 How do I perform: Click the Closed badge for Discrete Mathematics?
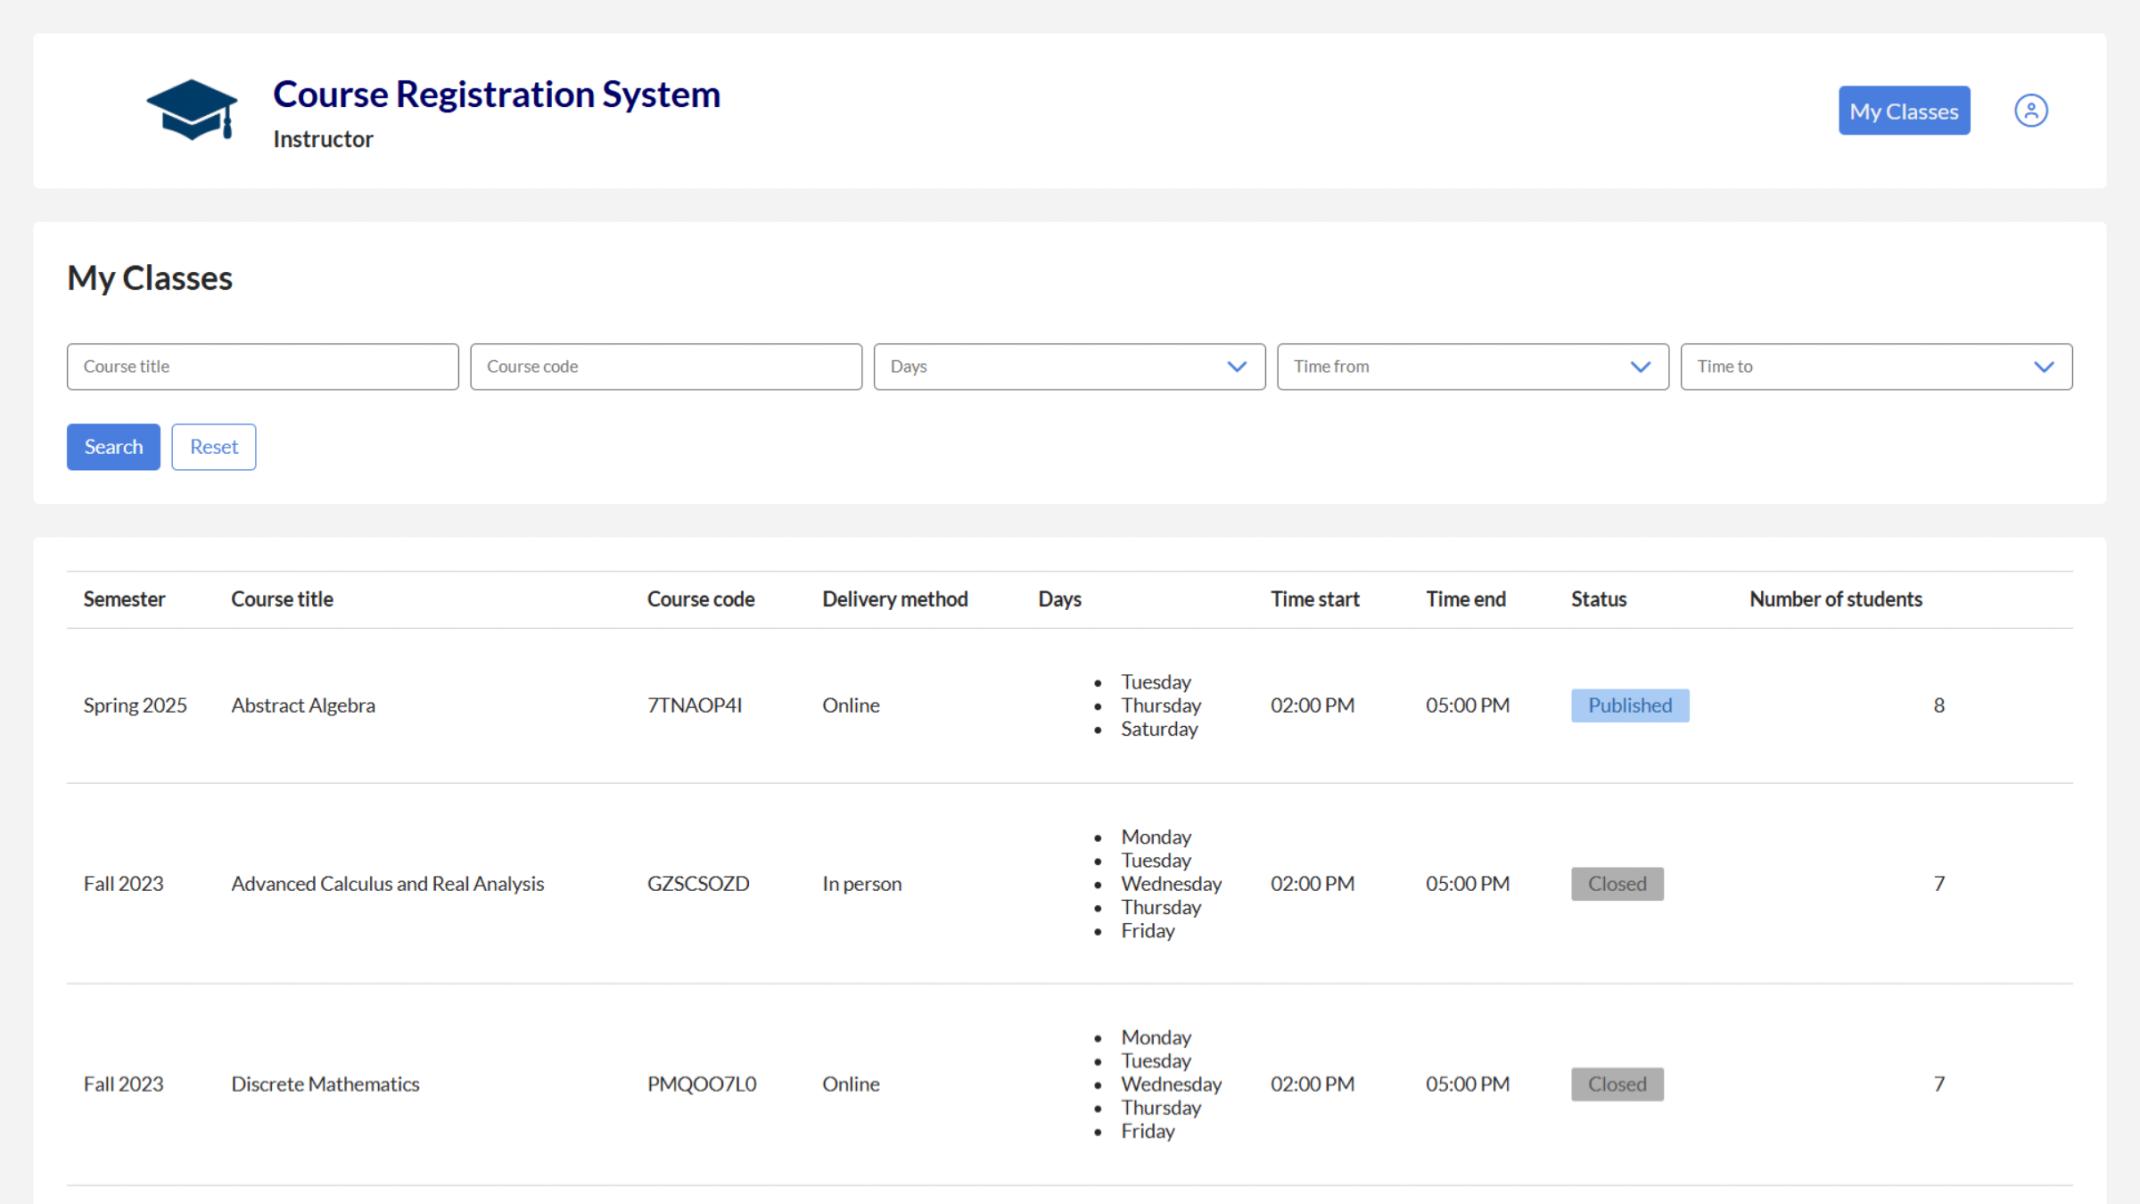[1617, 1084]
